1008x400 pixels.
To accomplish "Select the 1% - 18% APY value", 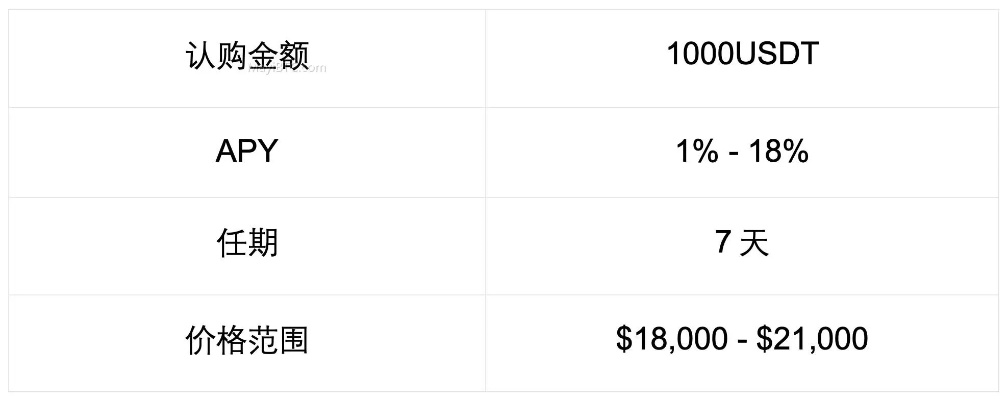I will [x=742, y=152].
